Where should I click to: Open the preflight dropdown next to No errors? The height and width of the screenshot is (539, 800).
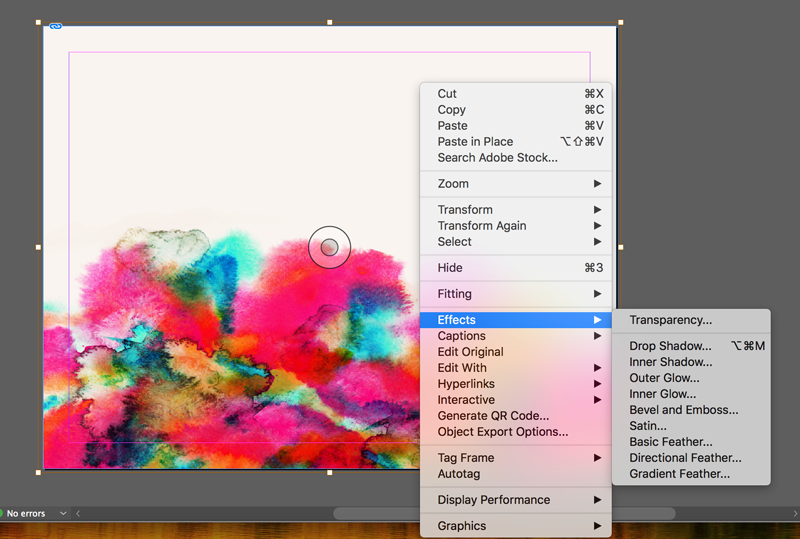[x=63, y=513]
